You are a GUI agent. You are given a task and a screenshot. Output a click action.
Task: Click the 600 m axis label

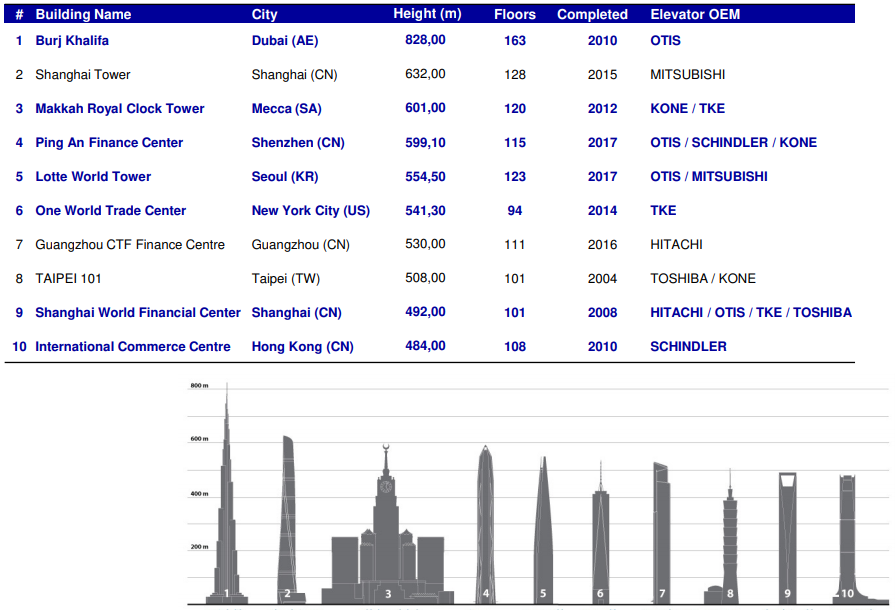199,439
